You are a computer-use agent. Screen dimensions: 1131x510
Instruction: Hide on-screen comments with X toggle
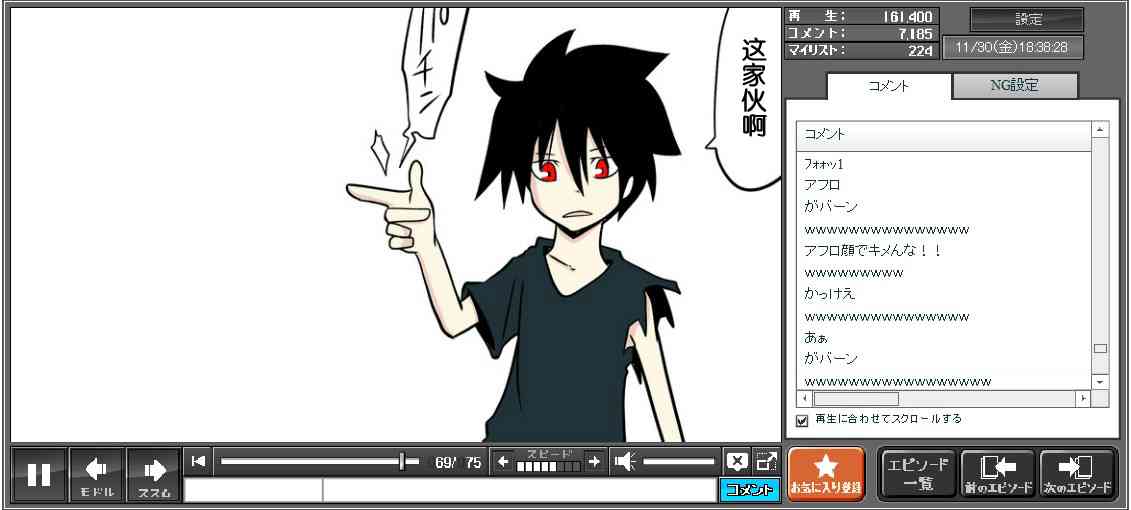737,461
